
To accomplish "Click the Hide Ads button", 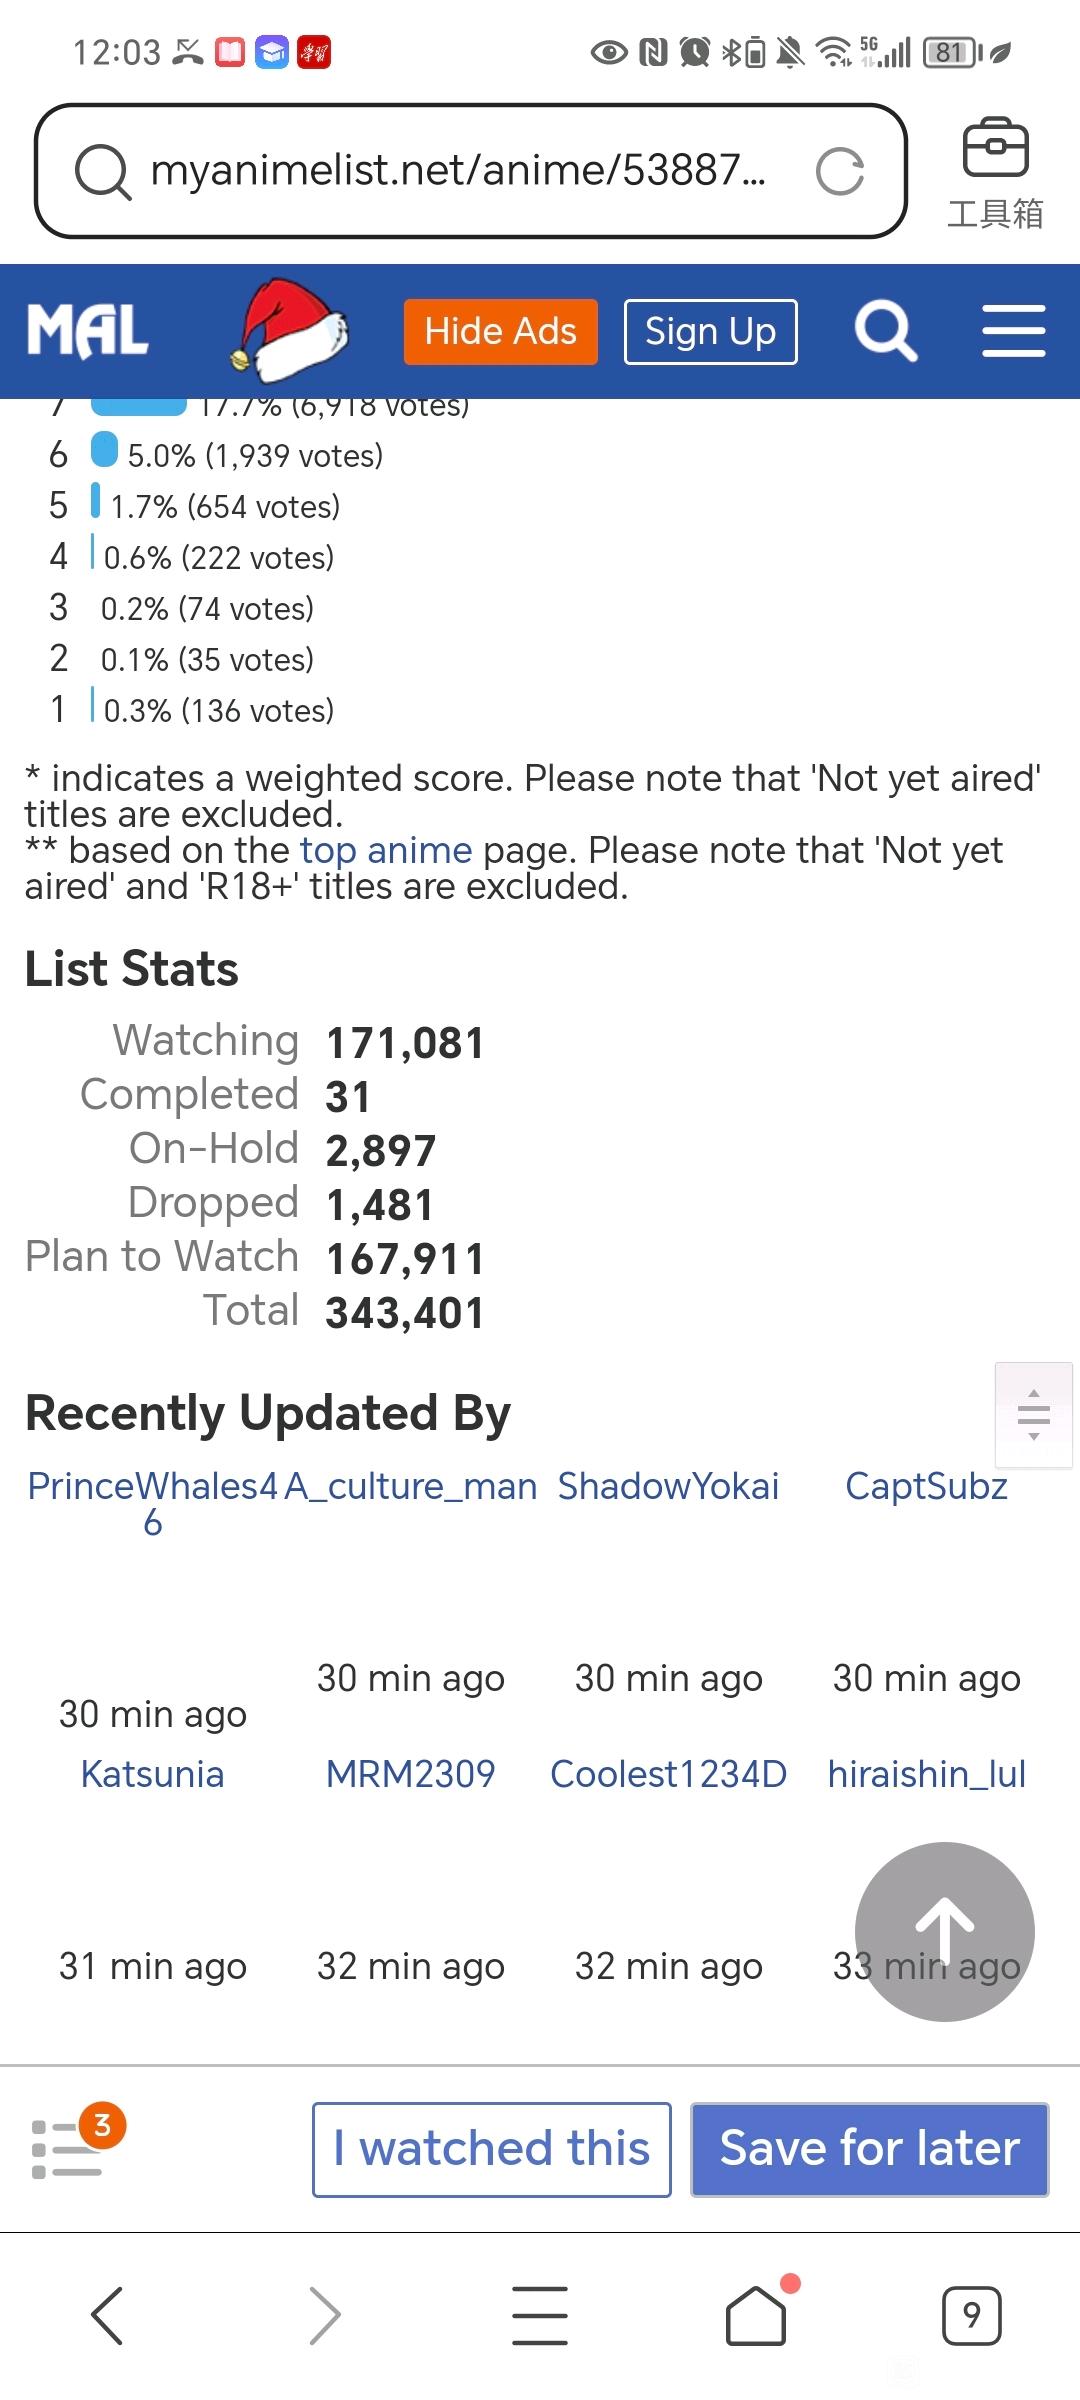I will [501, 331].
